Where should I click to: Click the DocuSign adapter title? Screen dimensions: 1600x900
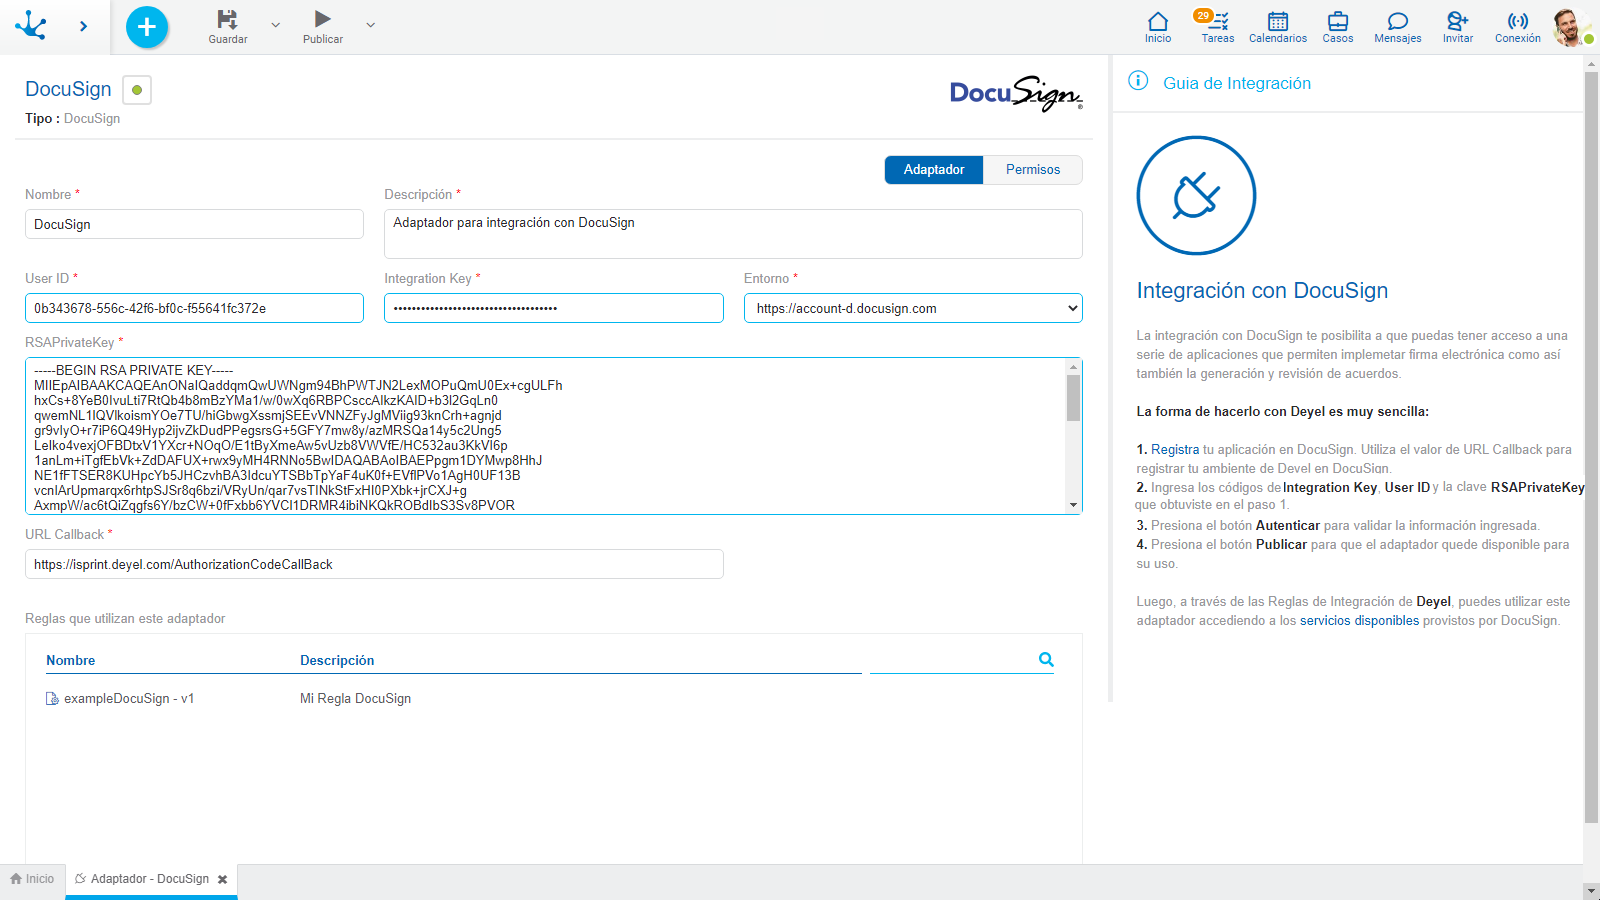click(x=68, y=89)
